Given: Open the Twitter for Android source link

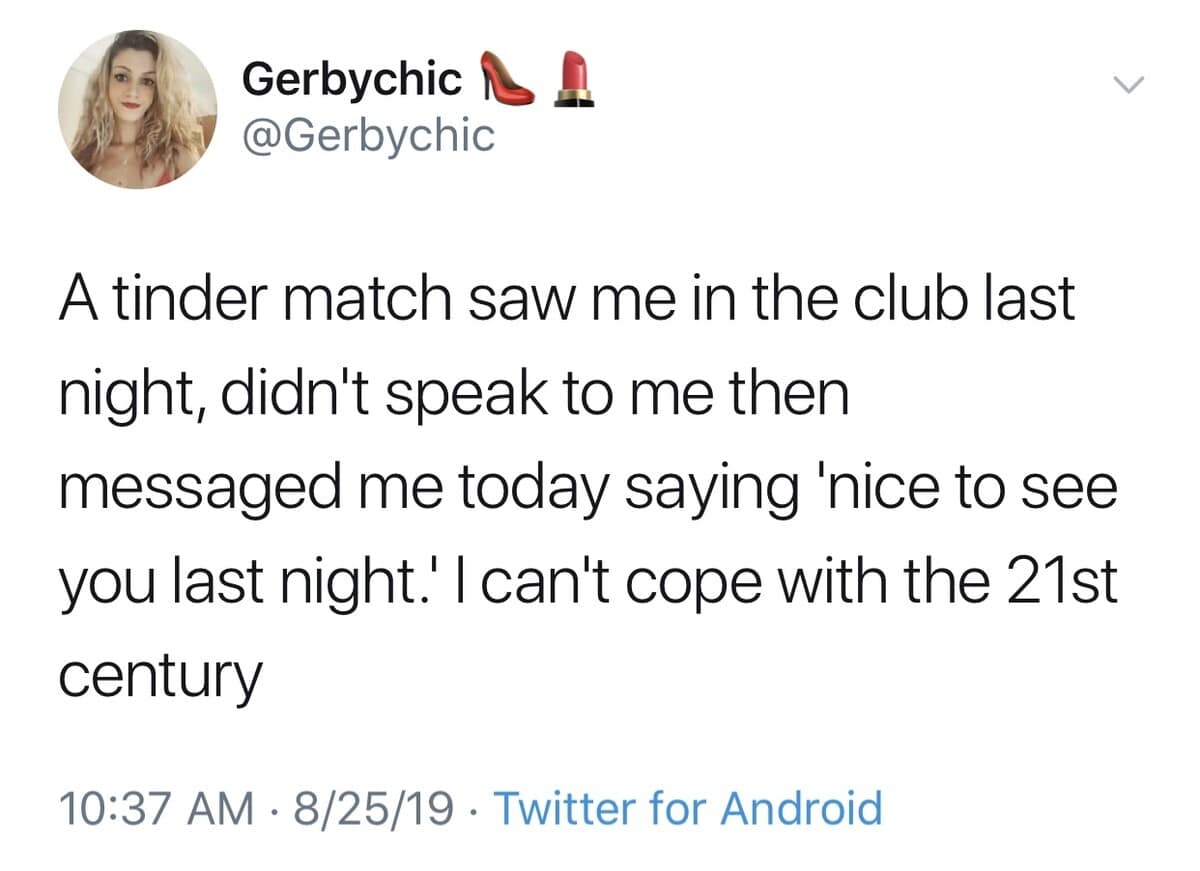Looking at the screenshot, I should click(689, 807).
